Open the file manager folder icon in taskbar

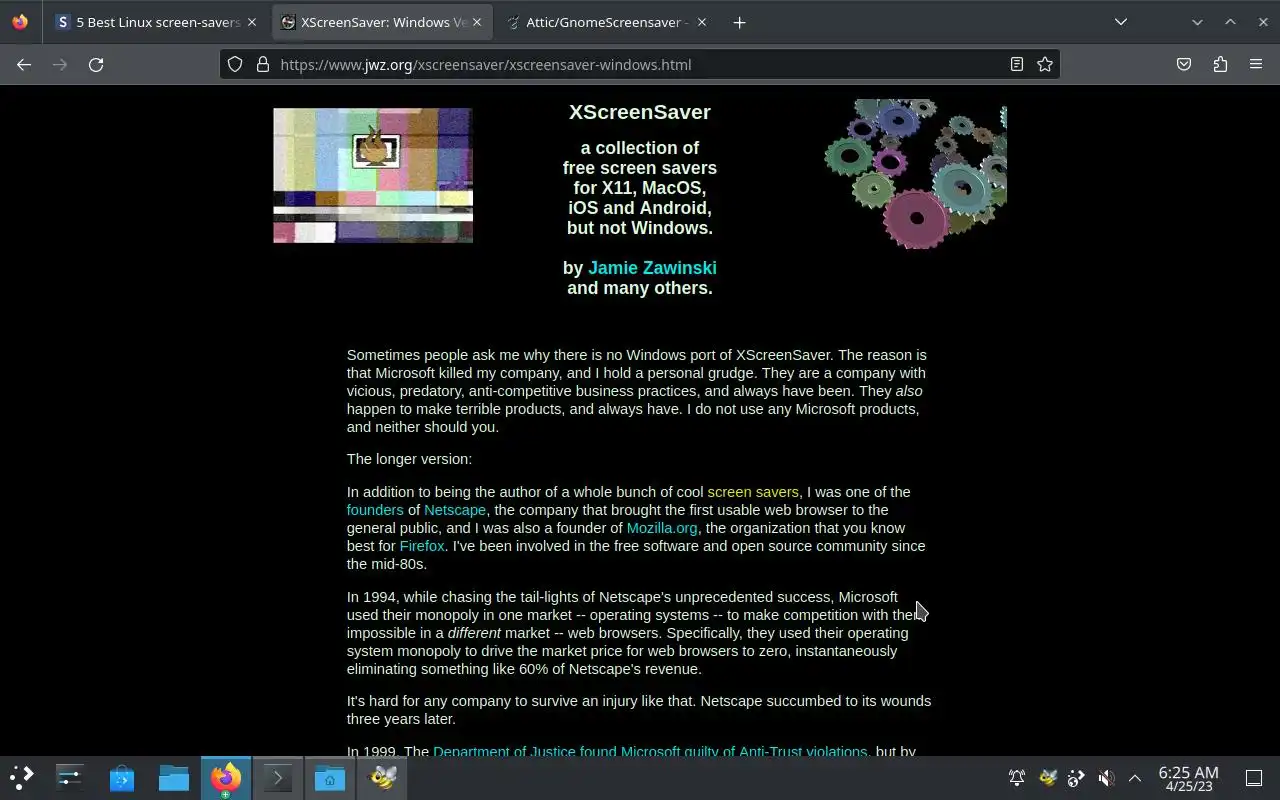[174, 777]
